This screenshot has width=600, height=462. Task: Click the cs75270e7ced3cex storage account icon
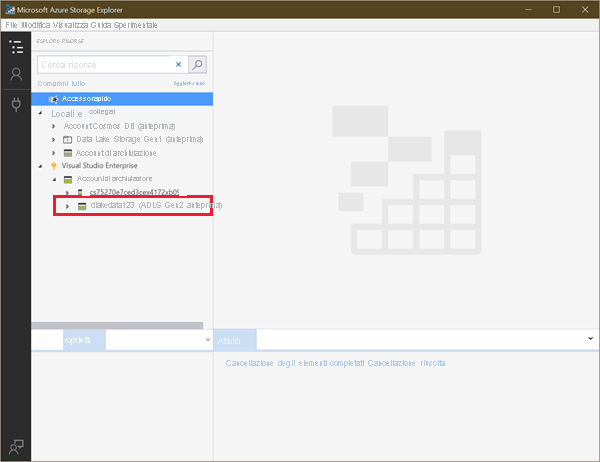[80, 192]
